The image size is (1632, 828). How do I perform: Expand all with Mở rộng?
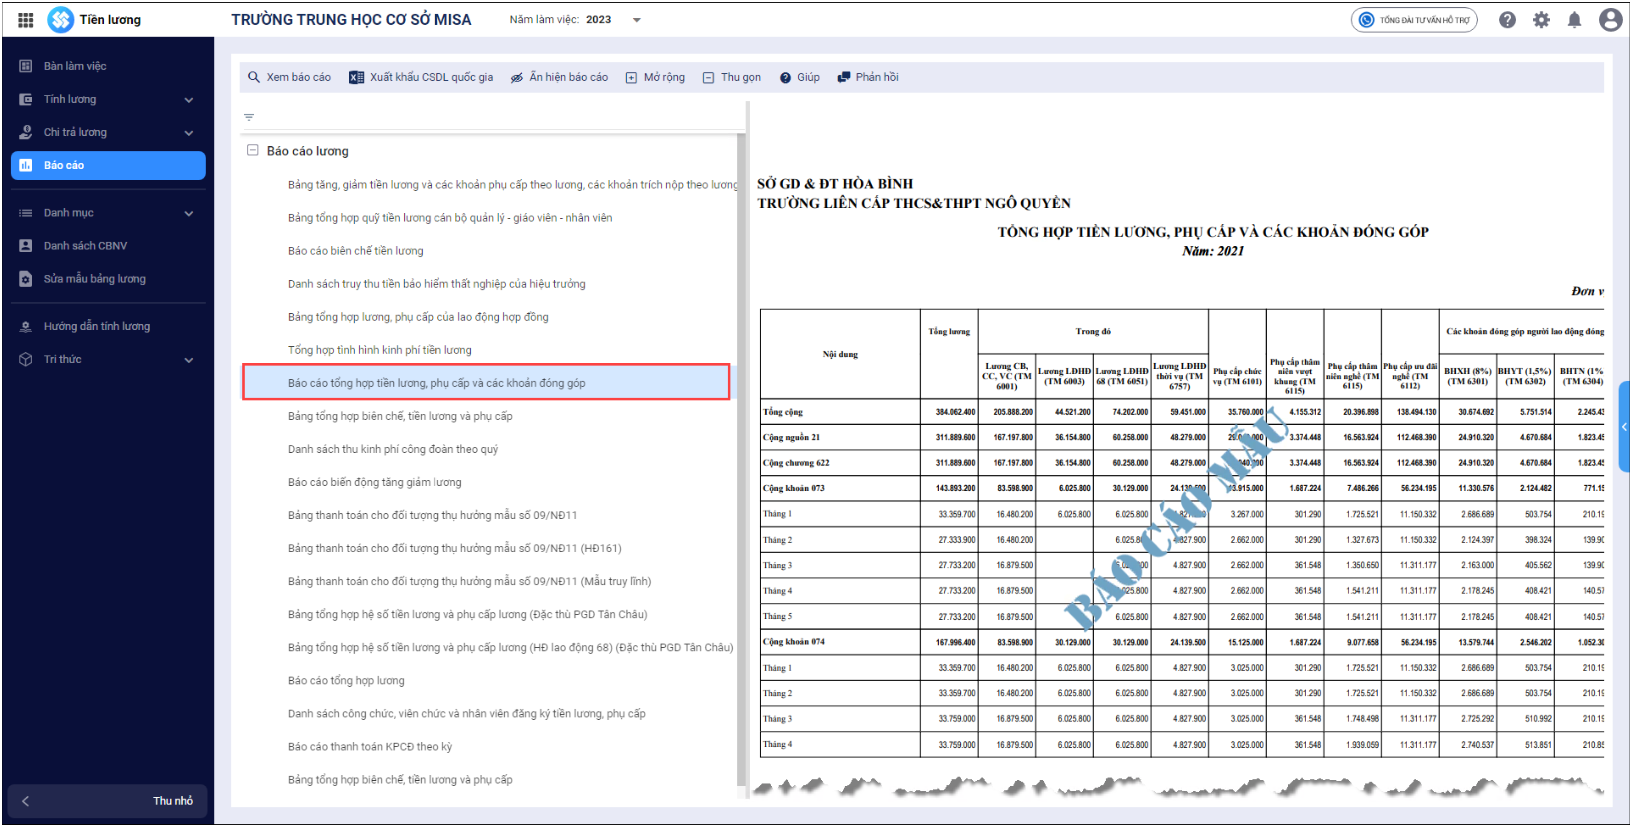tap(655, 77)
